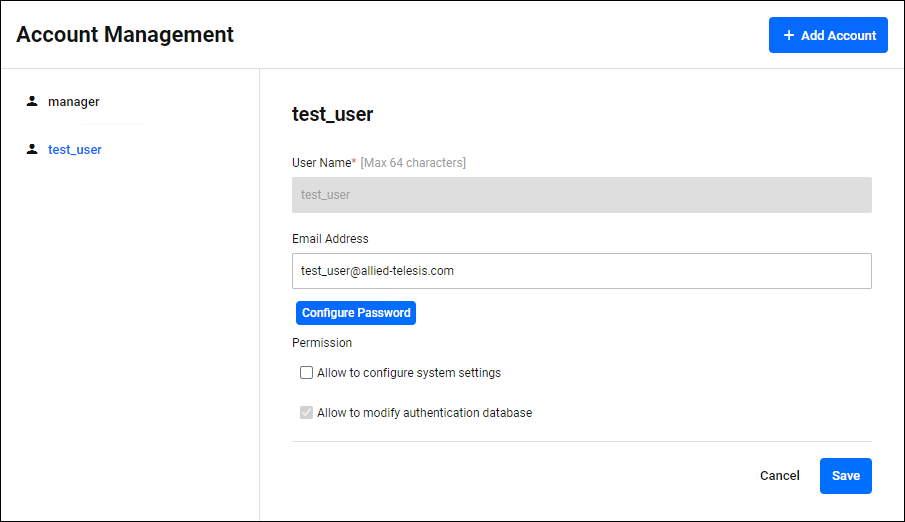Click the test_user heading above the form
The width and height of the screenshot is (905, 522).
(x=332, y=114)
